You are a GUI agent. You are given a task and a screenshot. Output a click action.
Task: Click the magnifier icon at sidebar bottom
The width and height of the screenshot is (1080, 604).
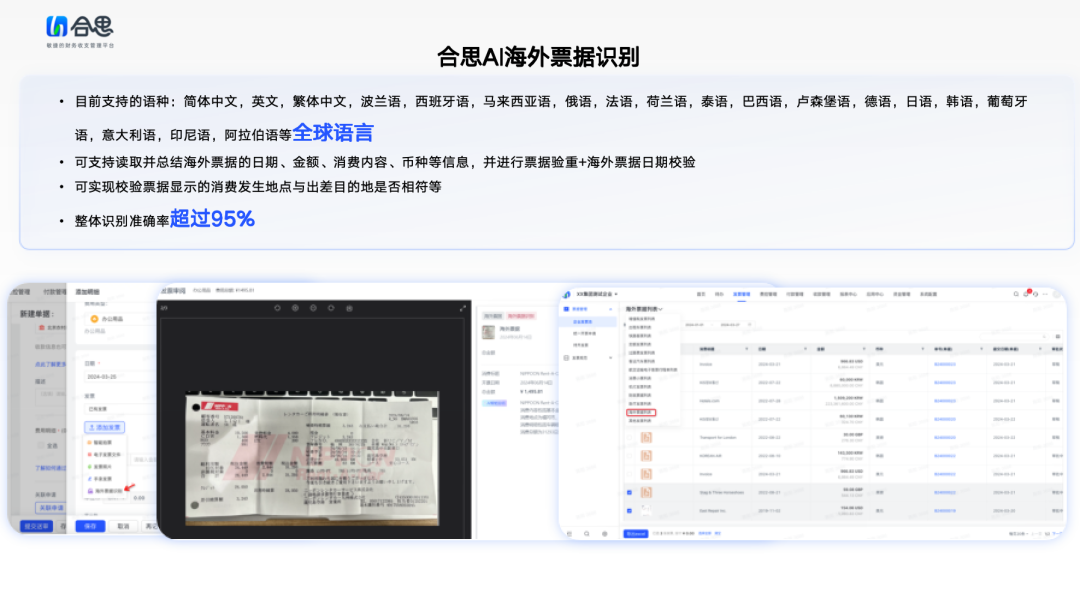[x=586, y=534]
